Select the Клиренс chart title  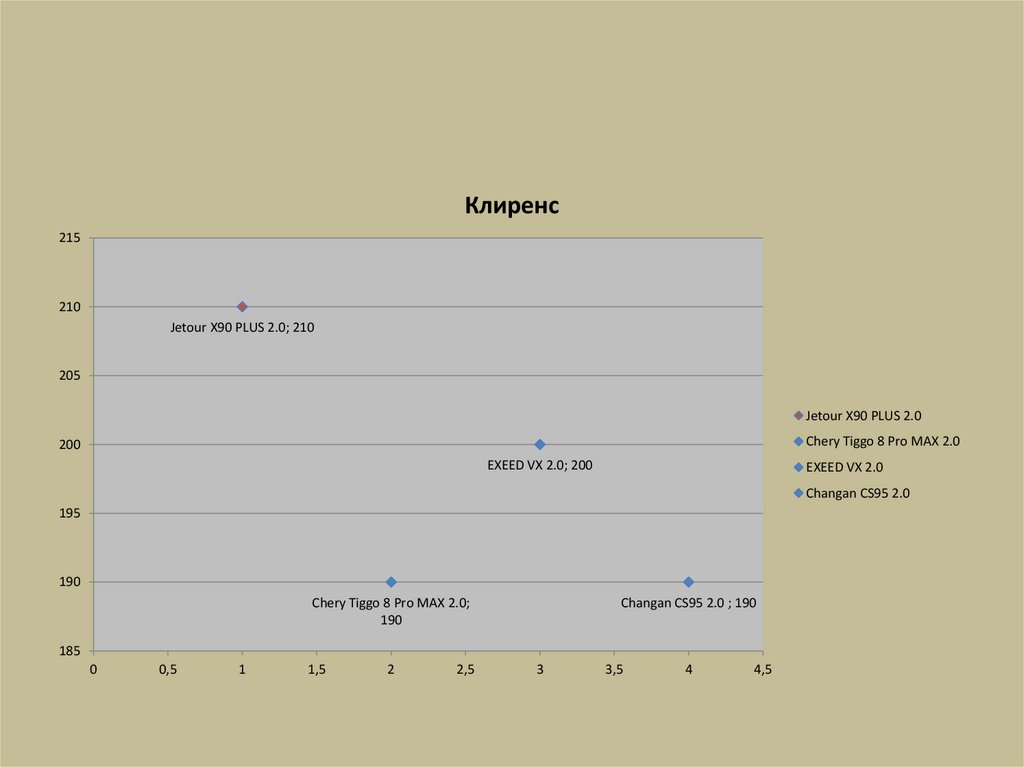coord(512,205)
